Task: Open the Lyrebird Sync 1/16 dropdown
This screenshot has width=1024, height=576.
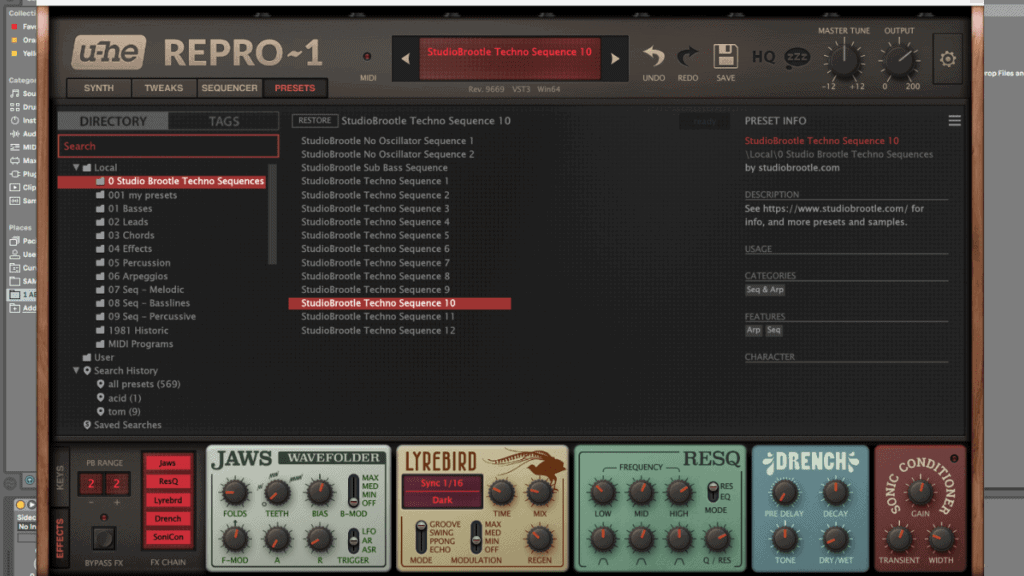Action: pyautogui.click(x=441, y=484)
